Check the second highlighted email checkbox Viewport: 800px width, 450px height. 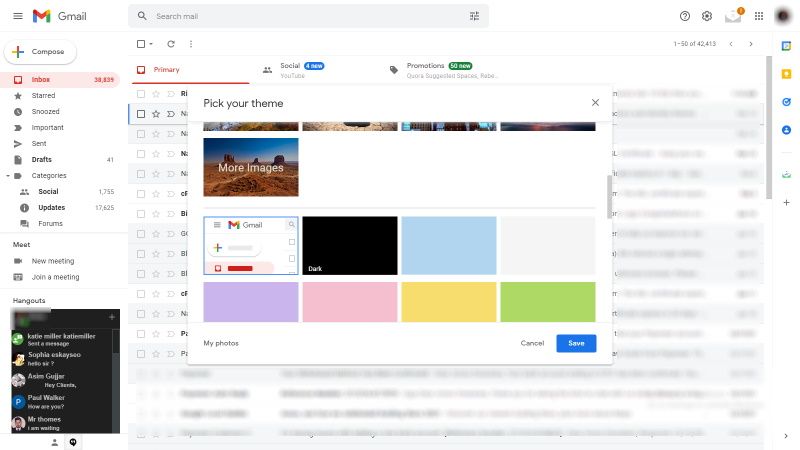pos(141,114)
